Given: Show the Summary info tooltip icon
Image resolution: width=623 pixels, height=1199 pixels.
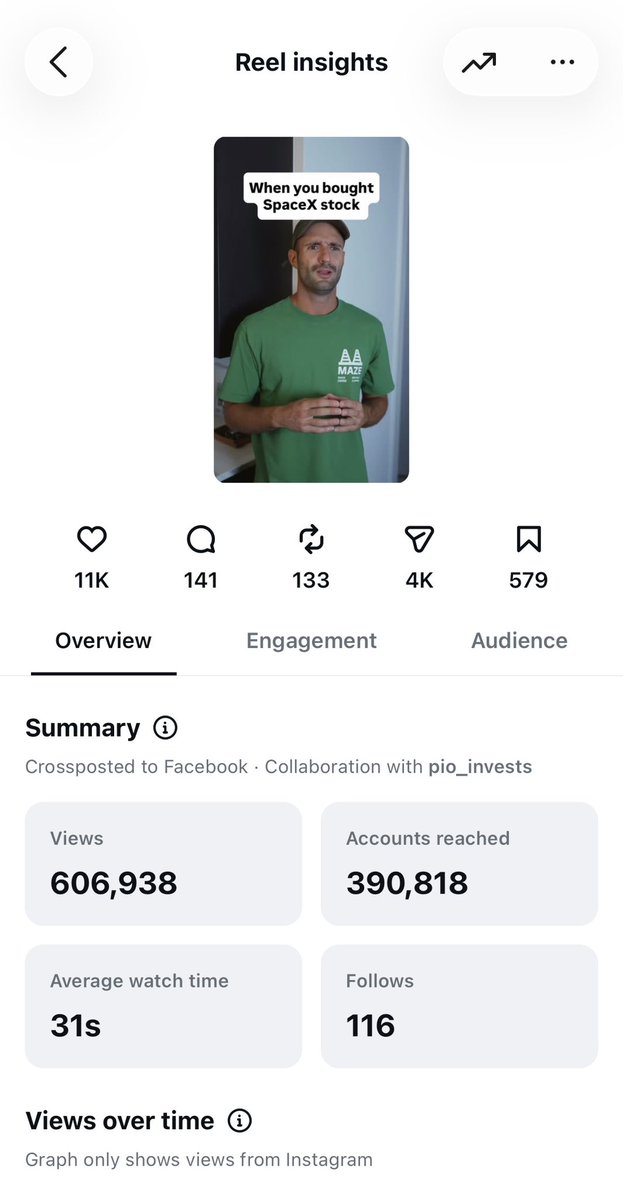Looking at the screenshot, I should click(x=165, y=727).
